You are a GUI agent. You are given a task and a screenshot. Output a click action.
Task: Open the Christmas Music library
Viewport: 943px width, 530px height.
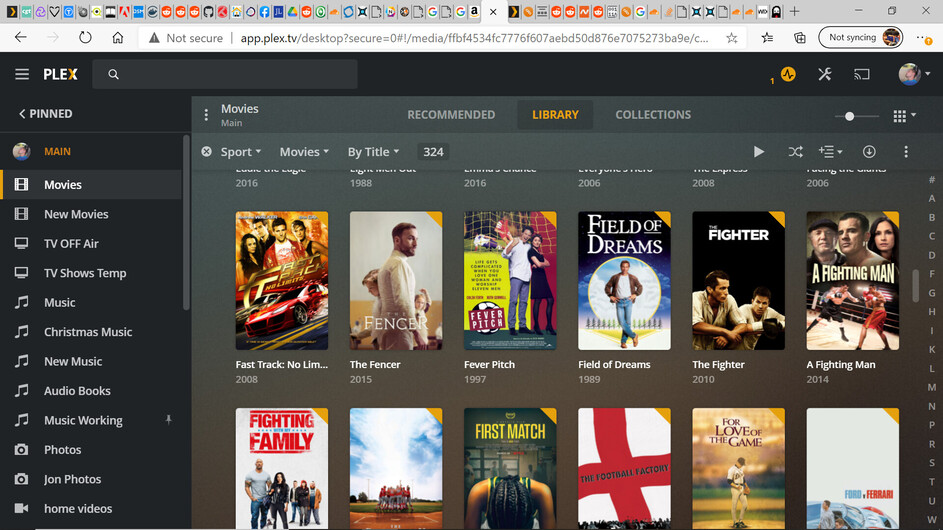(90, 332)
